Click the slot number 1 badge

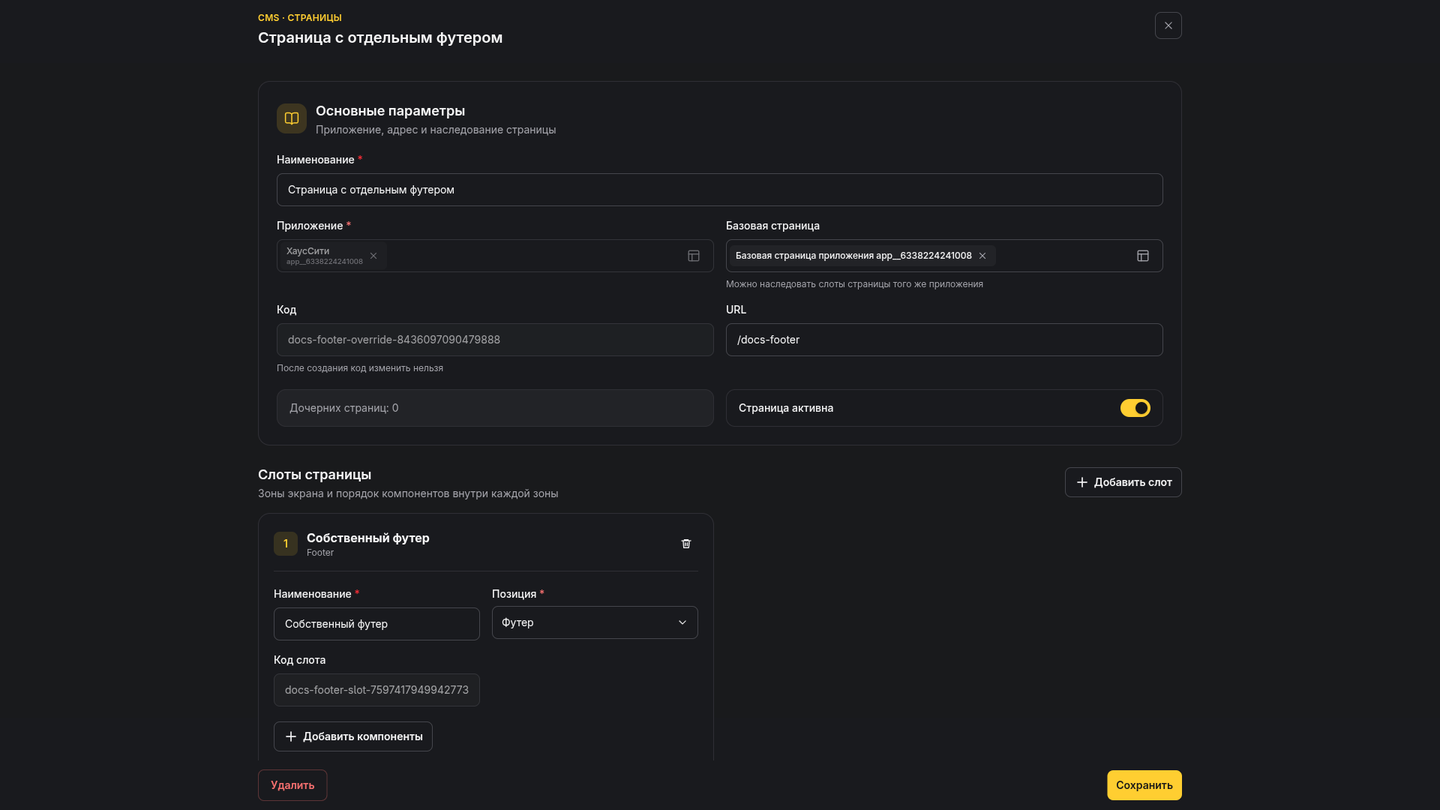pyautogui.click(x=286, y=544)
